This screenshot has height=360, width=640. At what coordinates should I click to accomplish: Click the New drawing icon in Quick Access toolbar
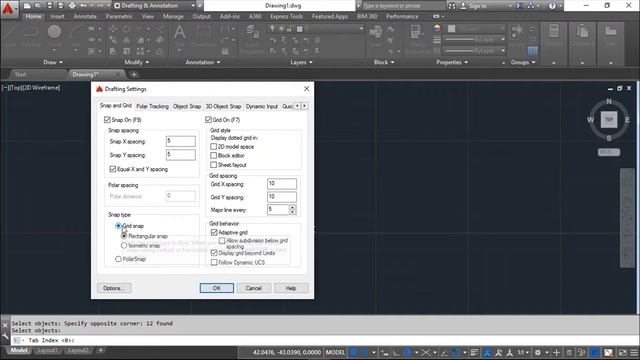tap(27, 6)
